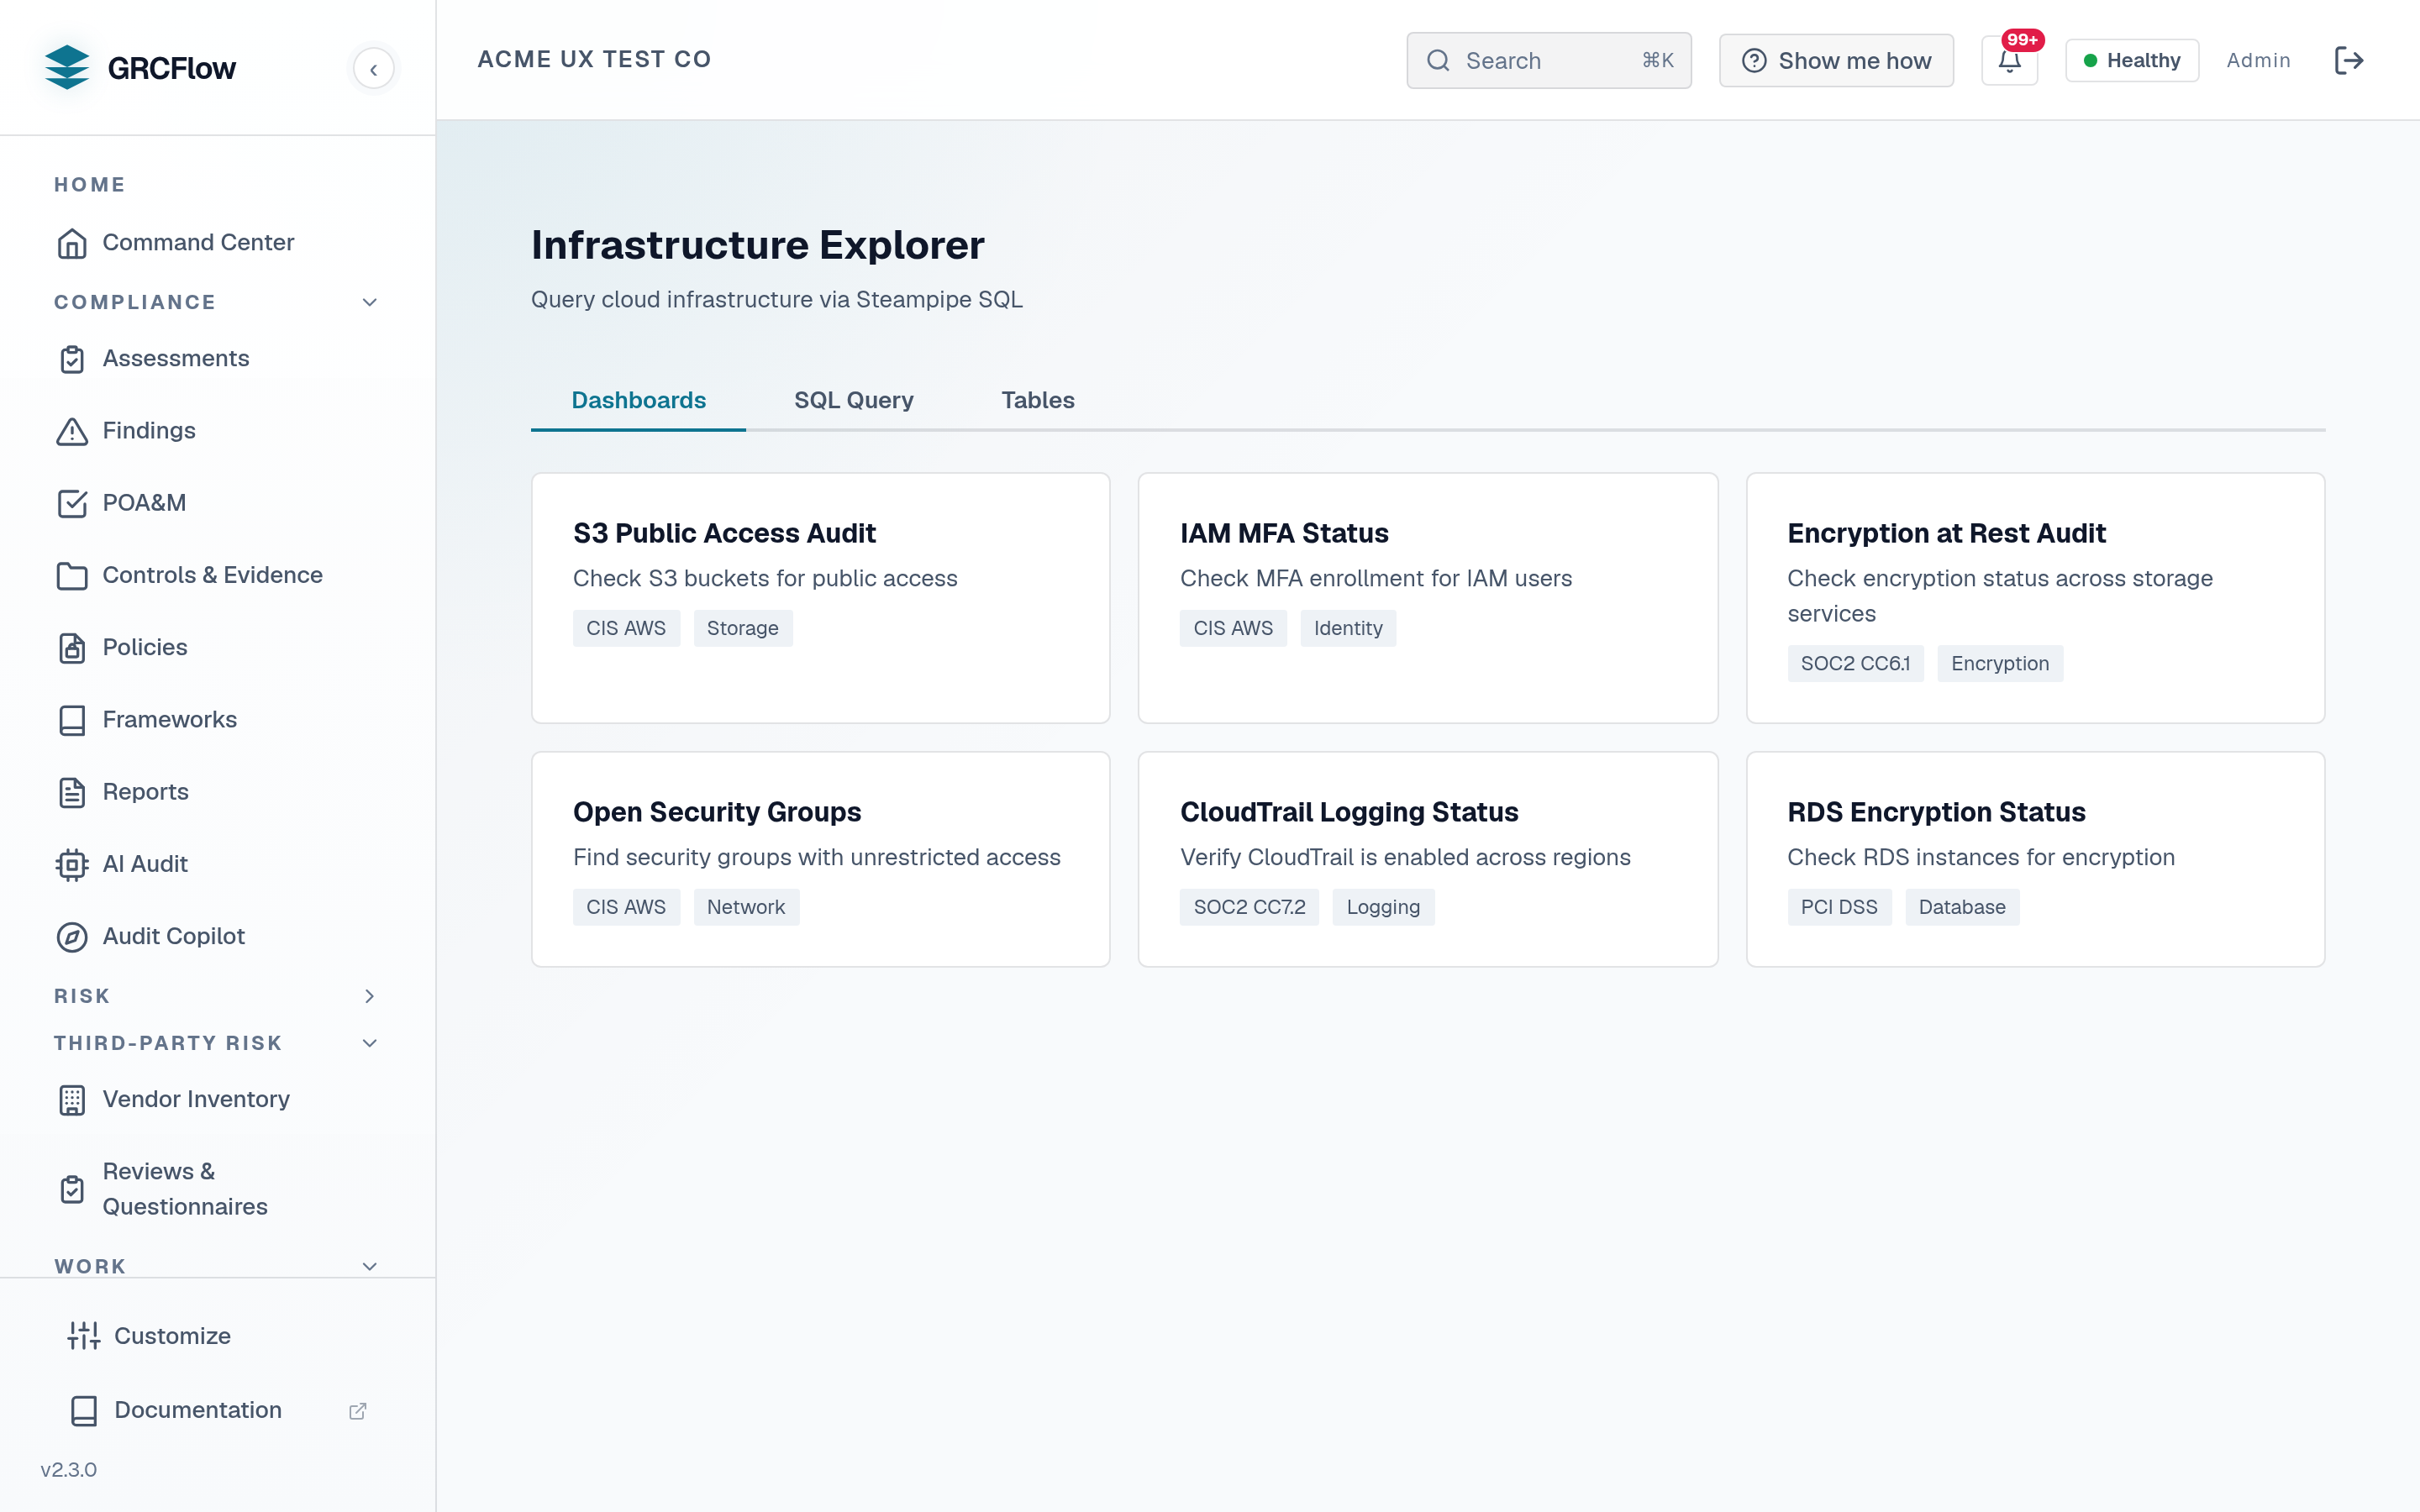
Task: Click the SOC2 CC6.1 tag
Action: click(1855, 664)
